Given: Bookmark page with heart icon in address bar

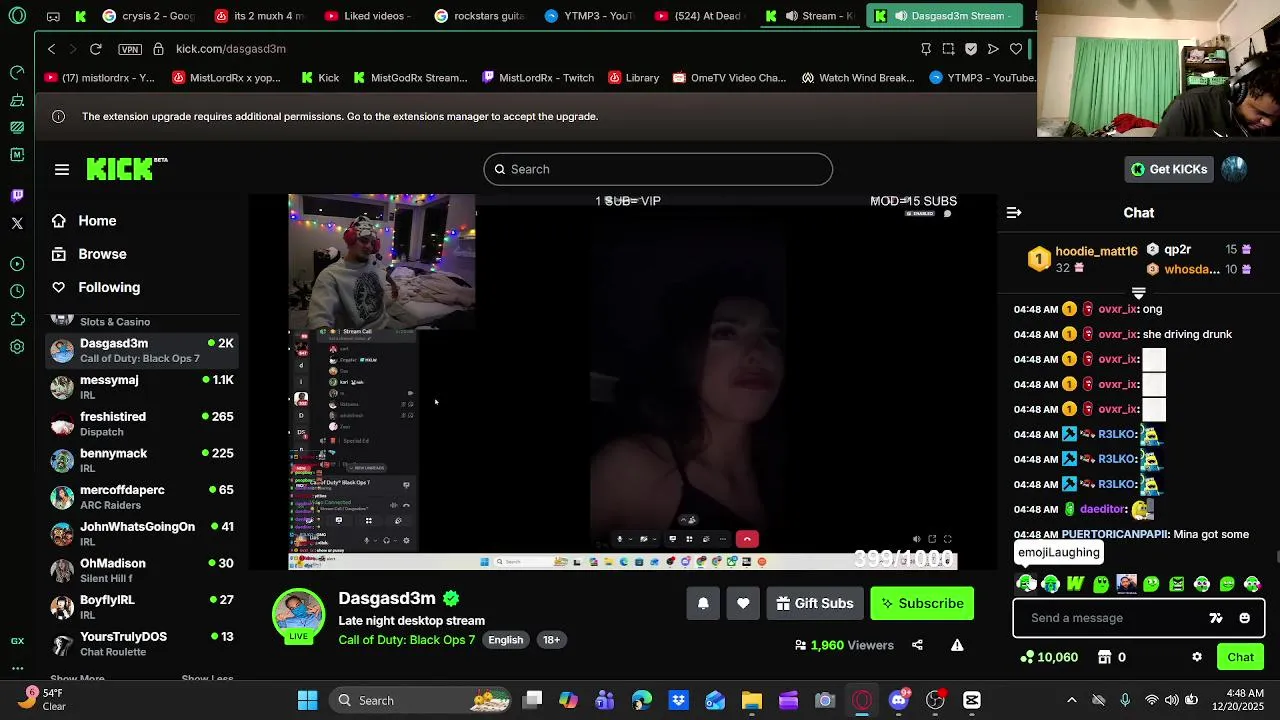Looking at the screenshot, I should (x=1016, y=49).
